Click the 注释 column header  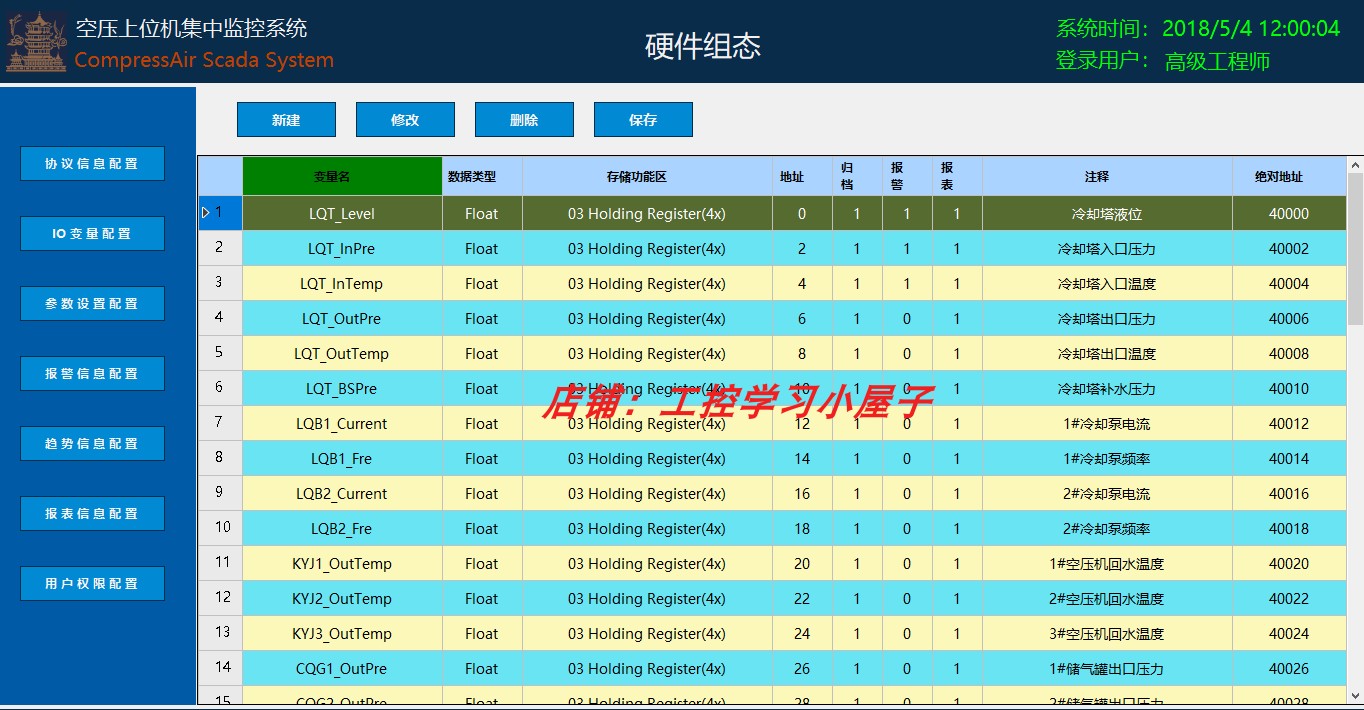point(1107,176)
